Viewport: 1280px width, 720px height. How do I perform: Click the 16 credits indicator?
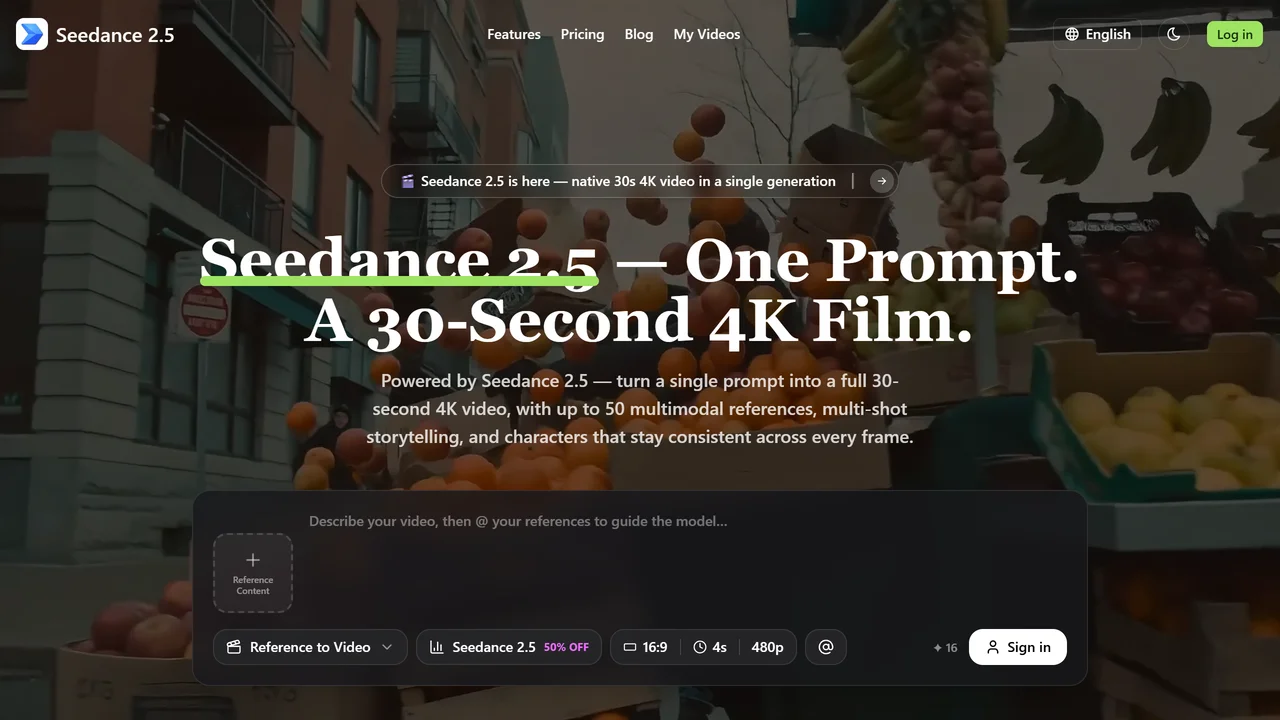(945, 648)
